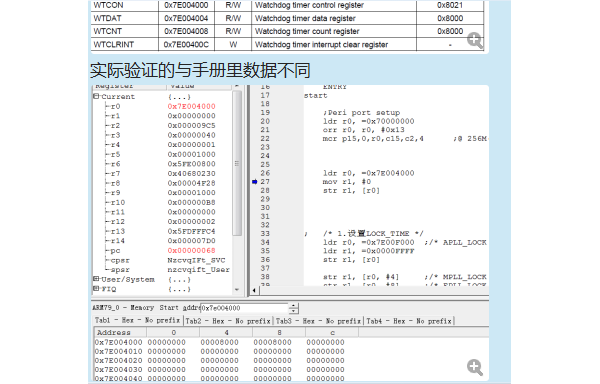The width and height of the screenshot is (600, 384).
Task: Click r0 value 0x7E004000
Action: (191, 106)
